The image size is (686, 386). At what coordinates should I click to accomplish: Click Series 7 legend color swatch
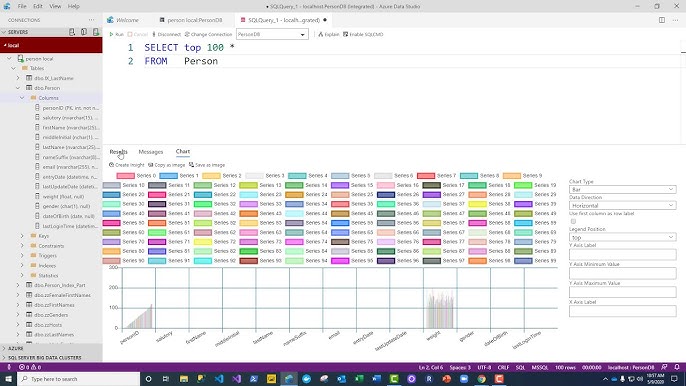(426, 176)
